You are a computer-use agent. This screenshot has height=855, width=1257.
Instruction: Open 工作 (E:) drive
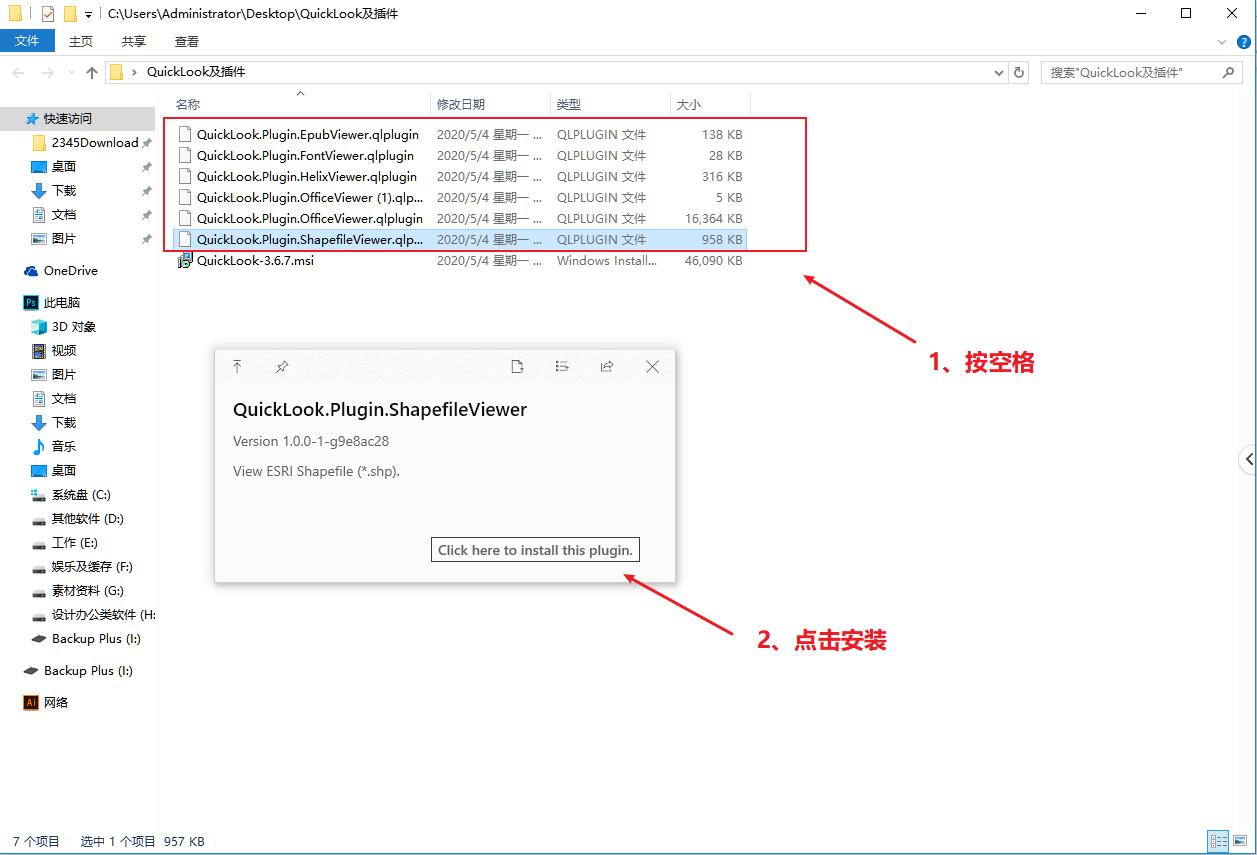pyautogui.click(x=75, y=542)
